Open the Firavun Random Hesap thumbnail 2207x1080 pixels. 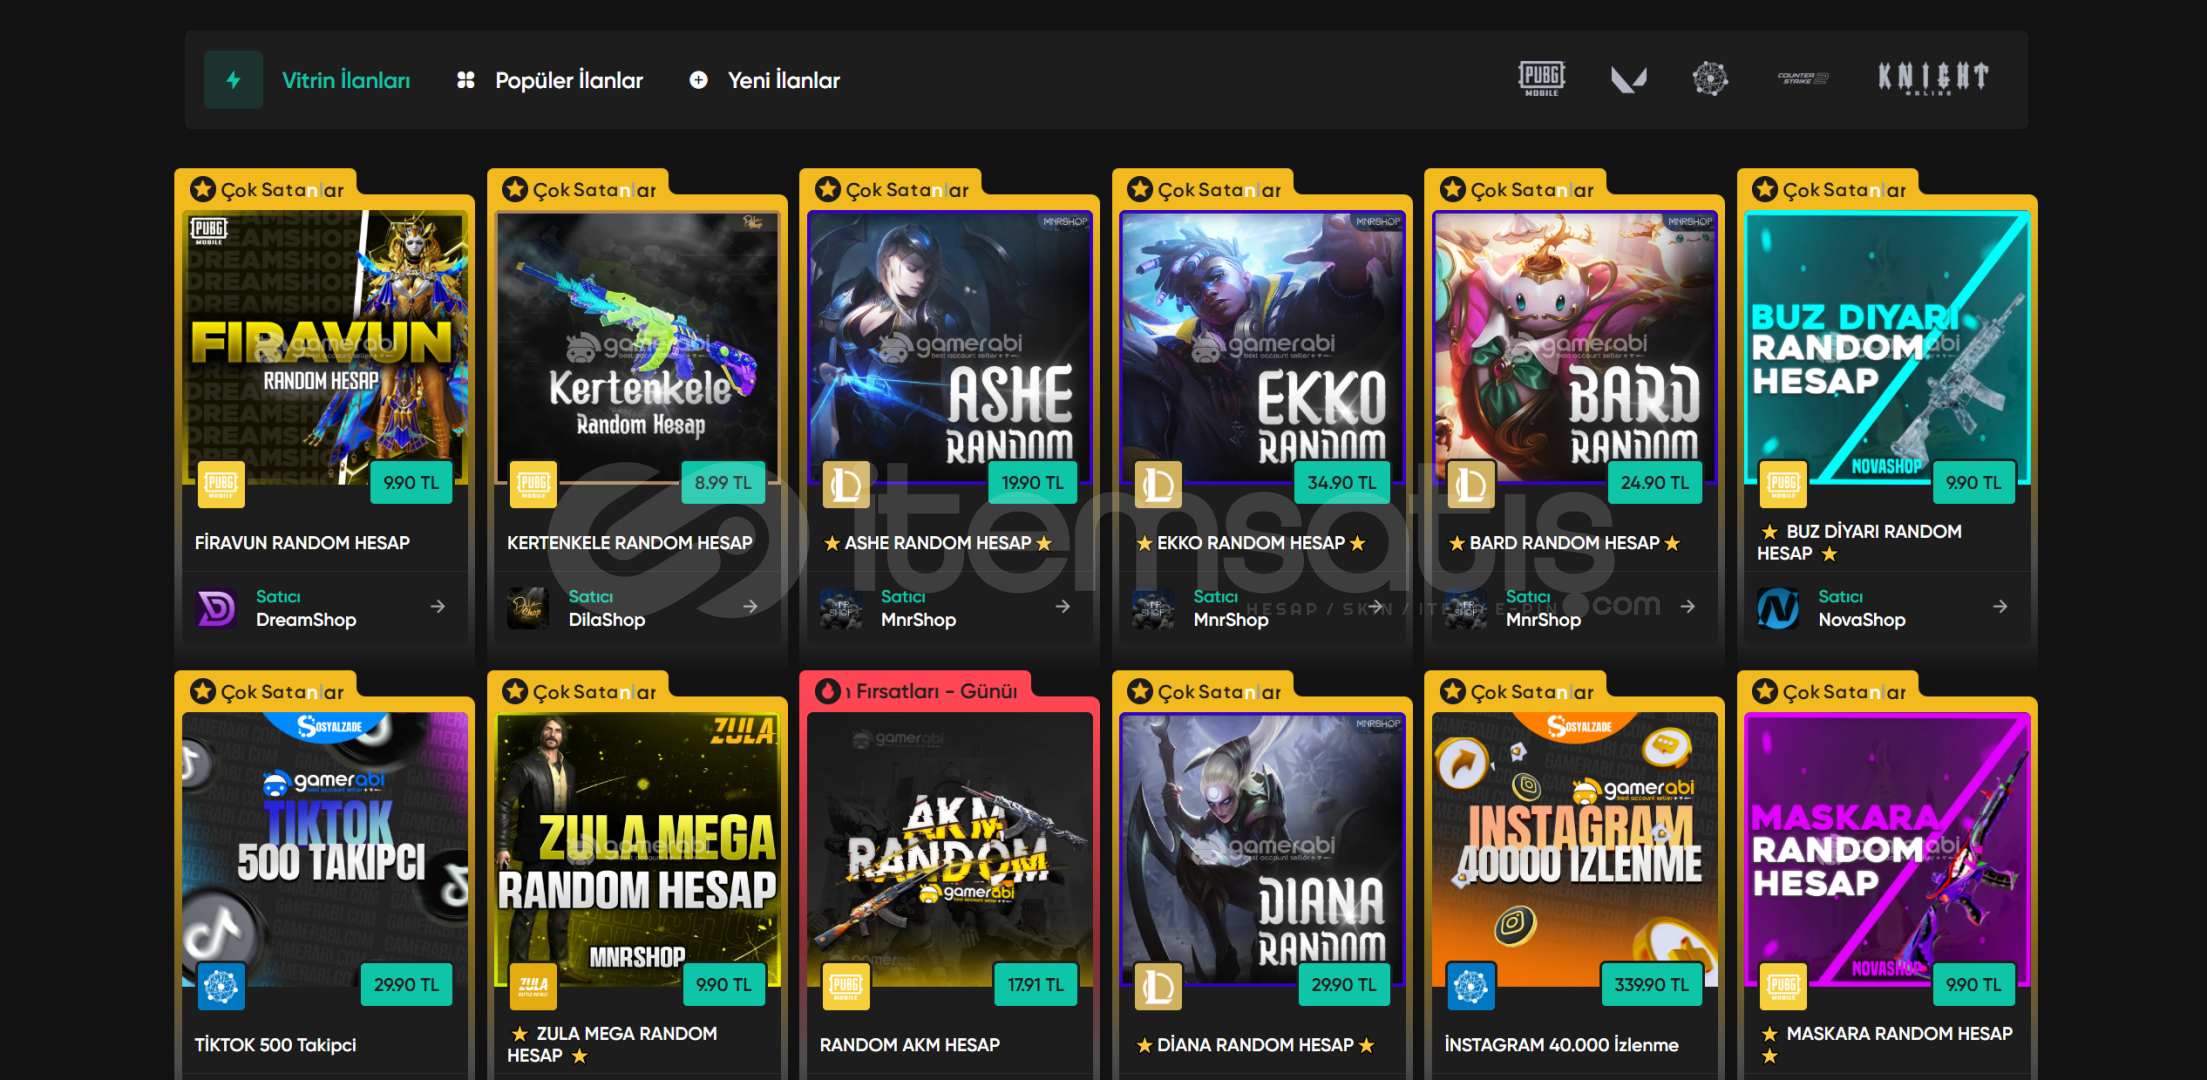pos(325,348)
